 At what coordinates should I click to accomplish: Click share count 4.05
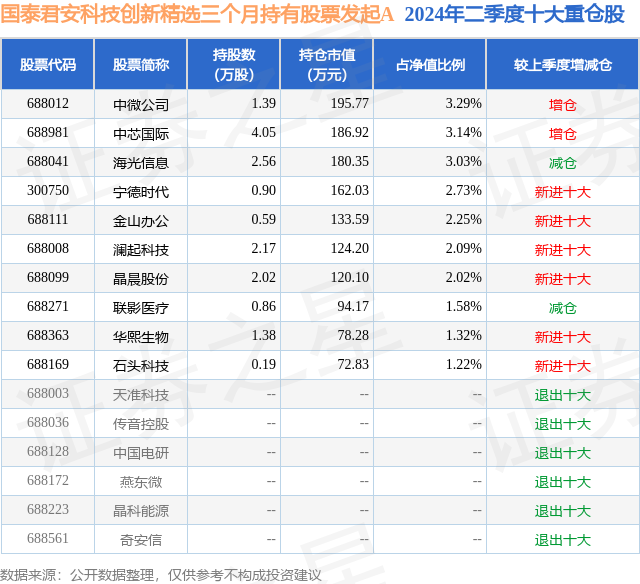(x=264, y=133)
